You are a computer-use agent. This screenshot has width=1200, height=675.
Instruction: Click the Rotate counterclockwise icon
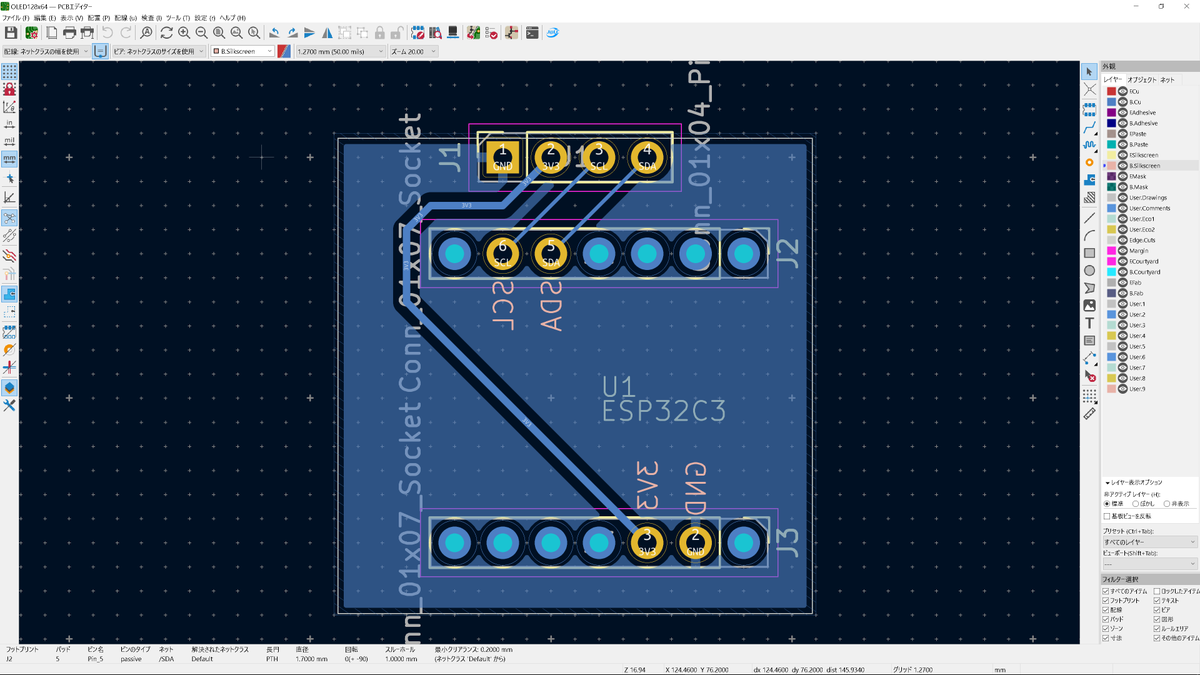pyautogui.click(x=274, y=33)
